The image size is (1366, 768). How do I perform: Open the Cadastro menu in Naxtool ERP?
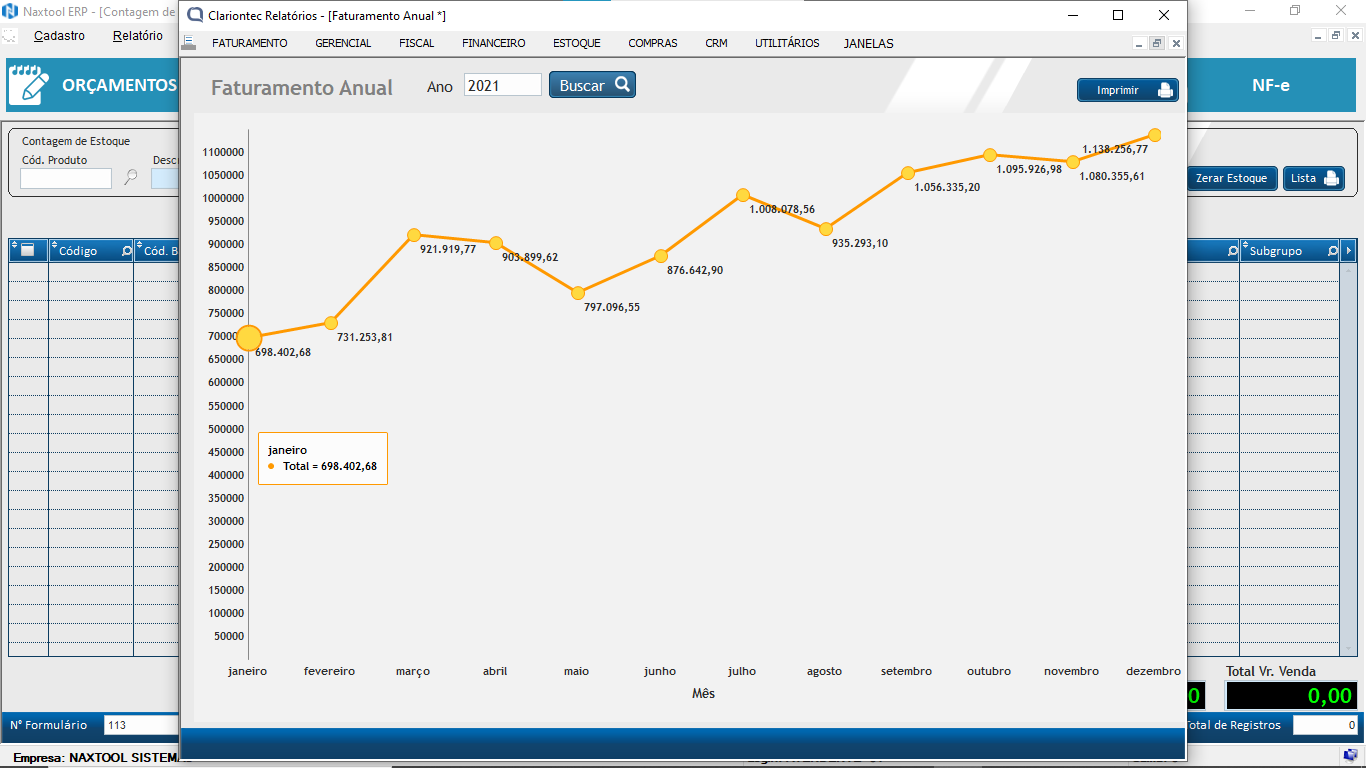59,36
